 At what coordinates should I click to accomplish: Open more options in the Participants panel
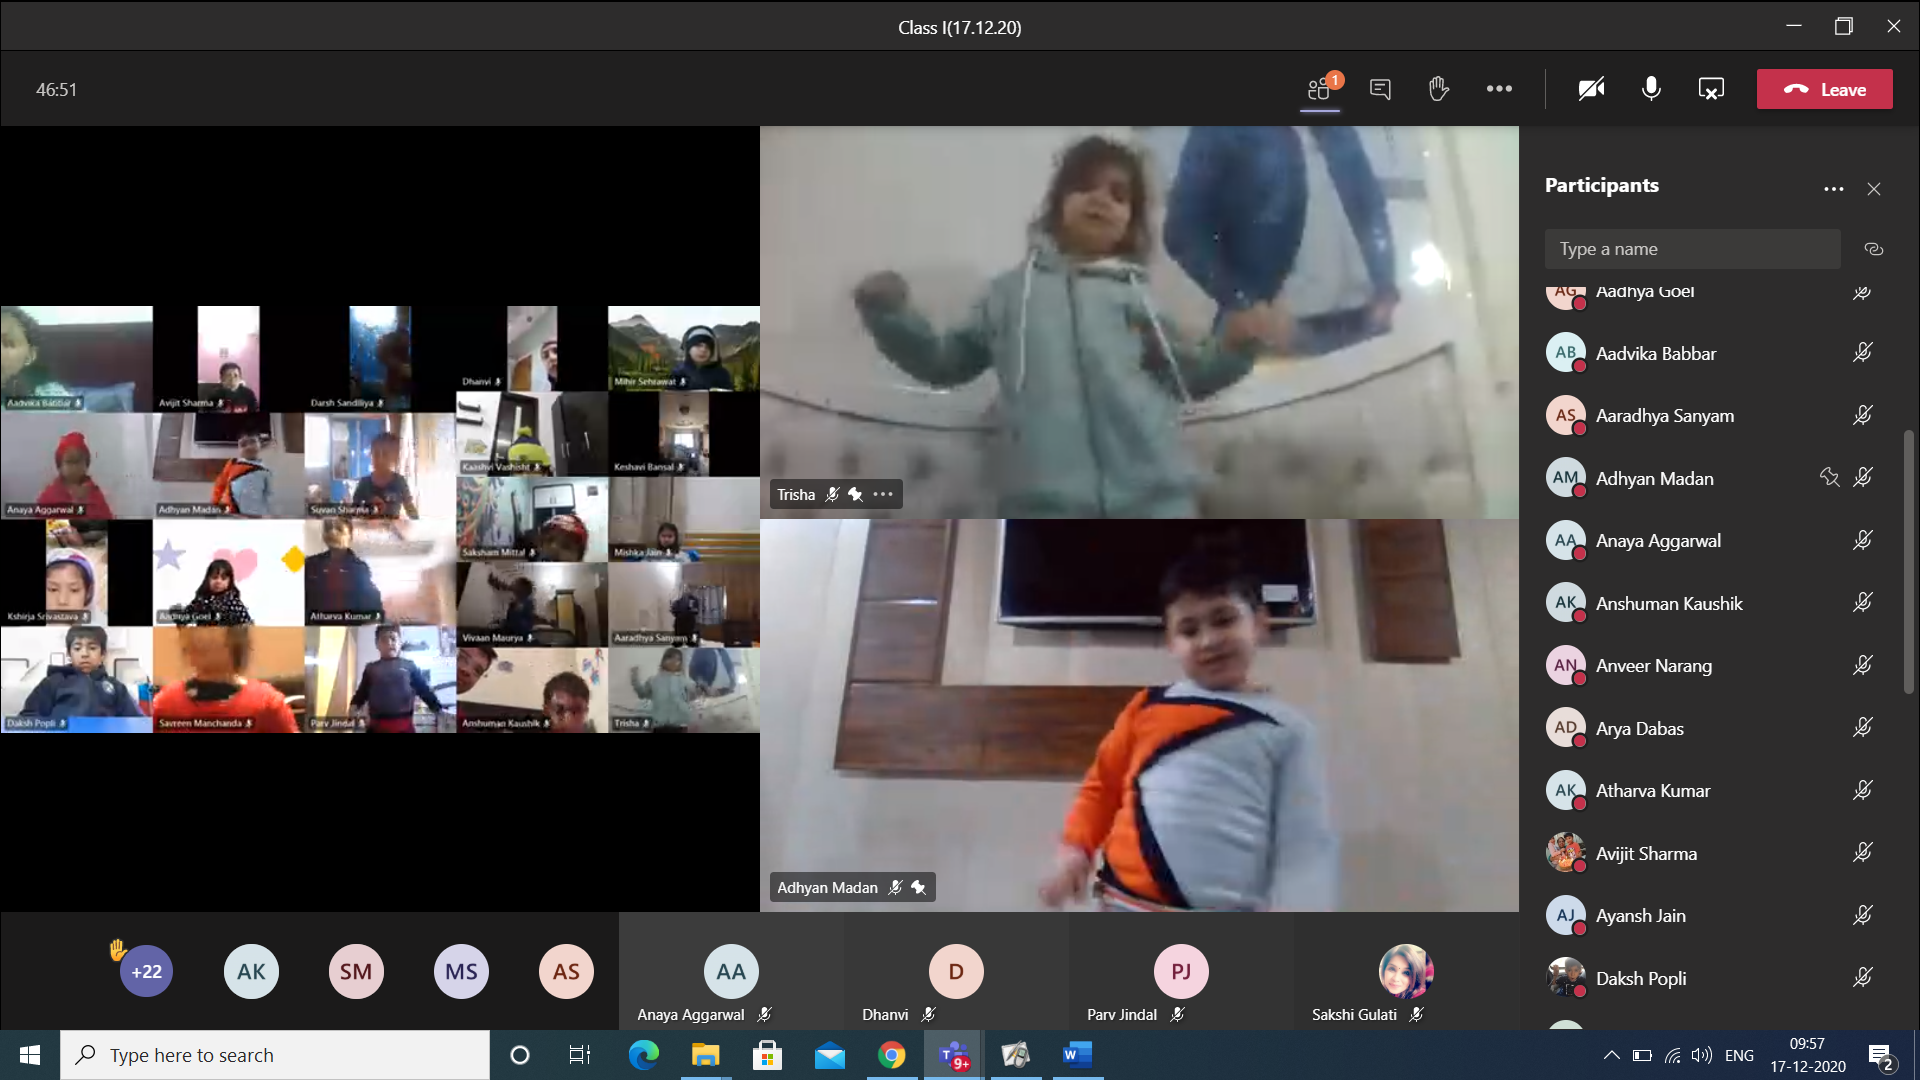point(1833,189)
